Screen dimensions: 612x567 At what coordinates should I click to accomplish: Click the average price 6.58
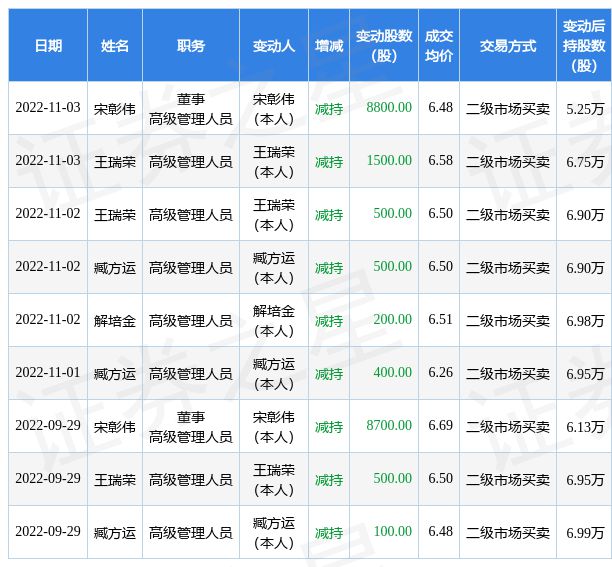click(x=440, y=160)
